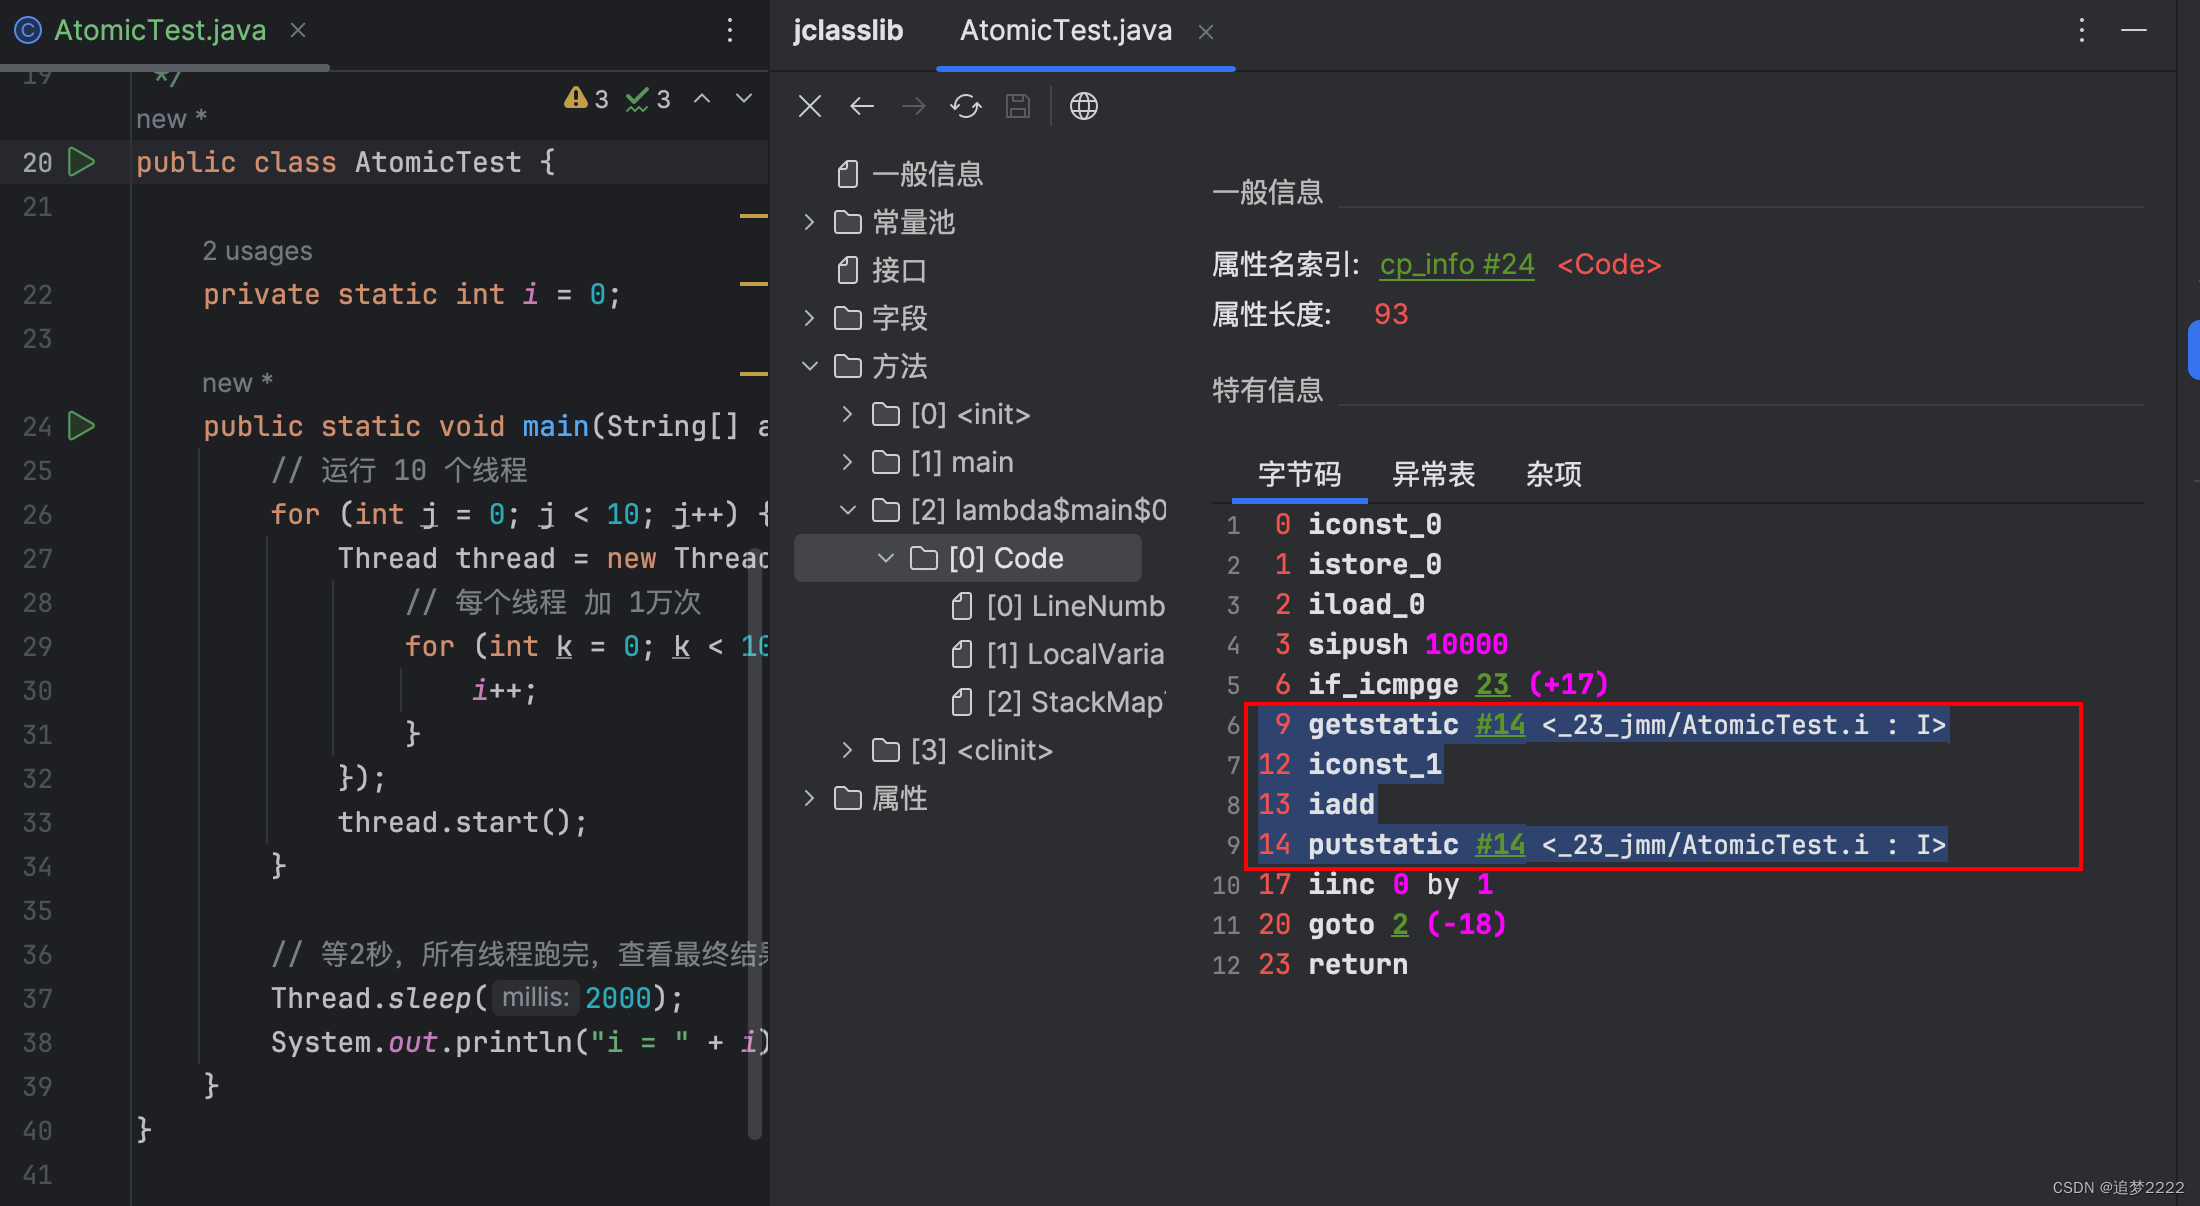Click on 'thread.start();' code line
Screen dimensions: 2200x1206
(x=462, y=822)
